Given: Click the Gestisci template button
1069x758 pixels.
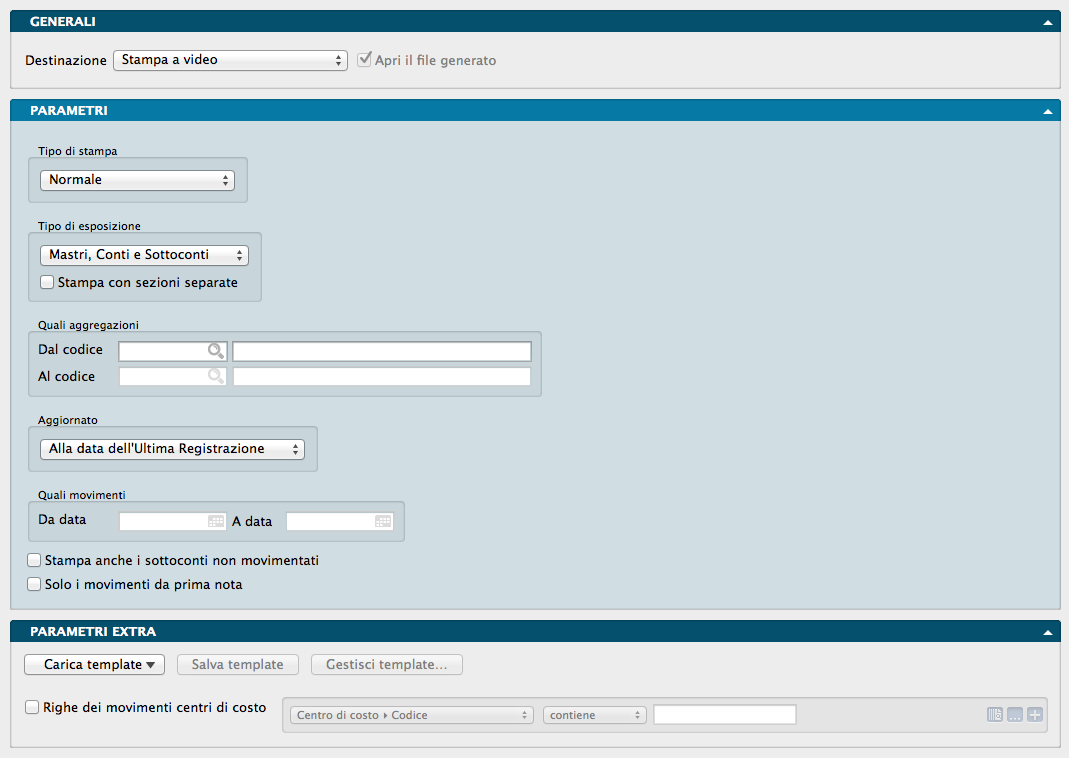Looking at the screenshot, I should [387, 665].
